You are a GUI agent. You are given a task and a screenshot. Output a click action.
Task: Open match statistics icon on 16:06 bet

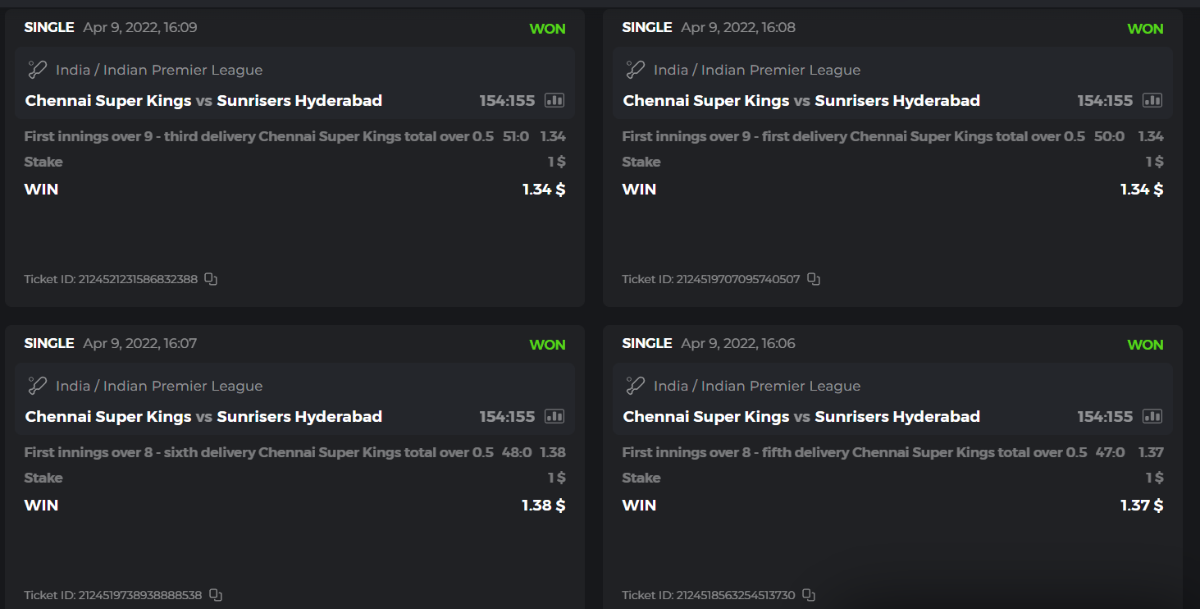1152,416
